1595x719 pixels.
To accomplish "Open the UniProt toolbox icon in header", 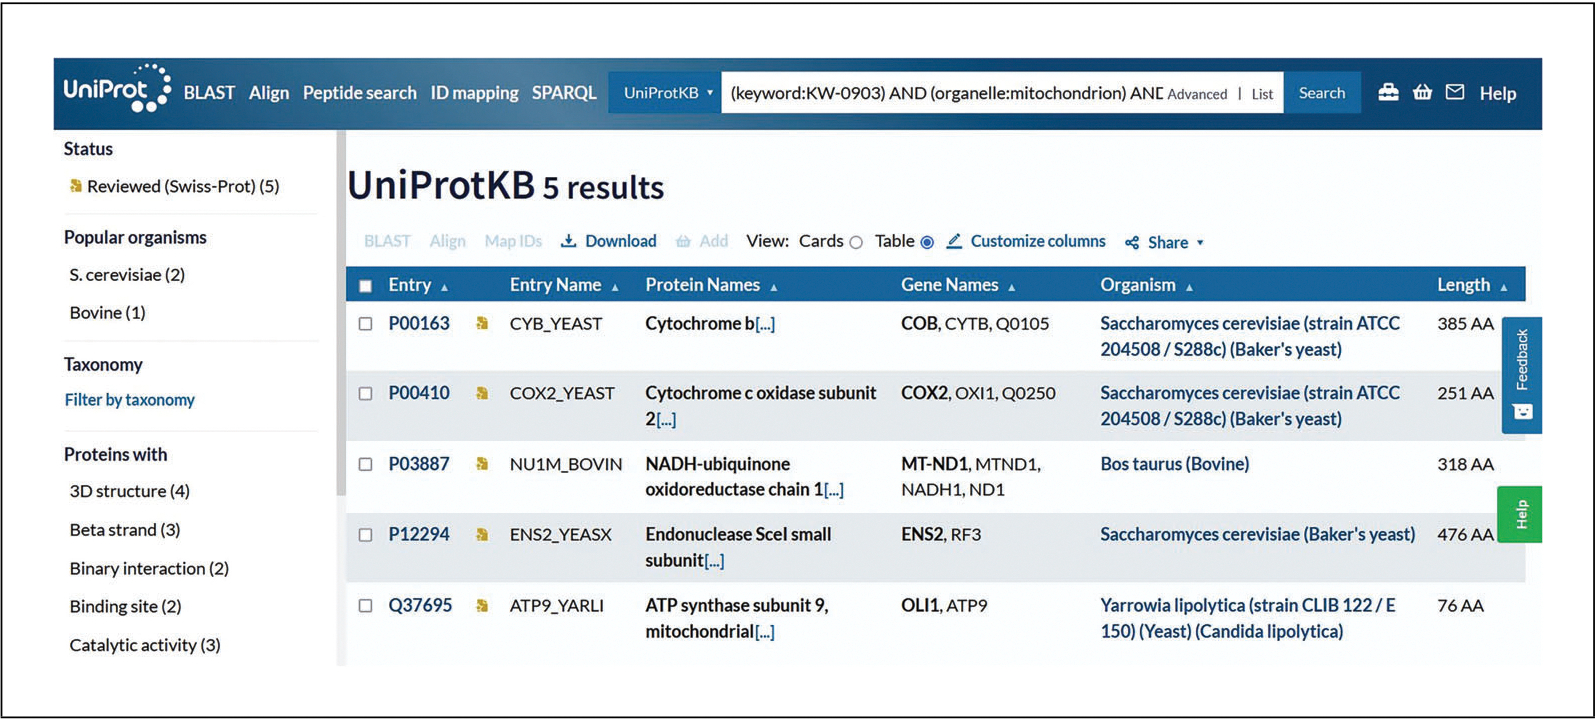I will click(1388, 93).
